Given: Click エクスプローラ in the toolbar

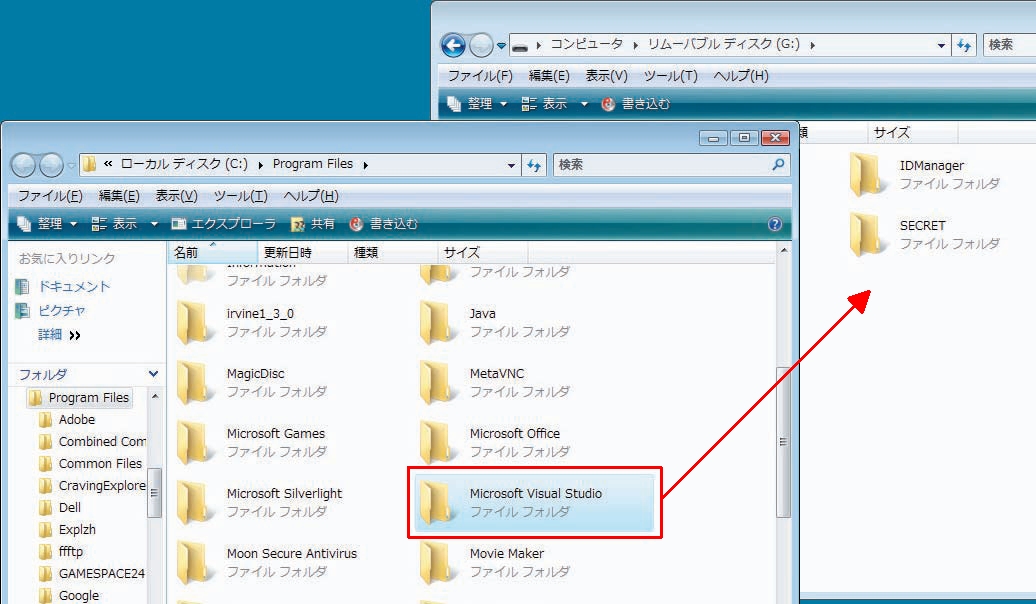Looking at the screenshot, I should pos(223,224).
